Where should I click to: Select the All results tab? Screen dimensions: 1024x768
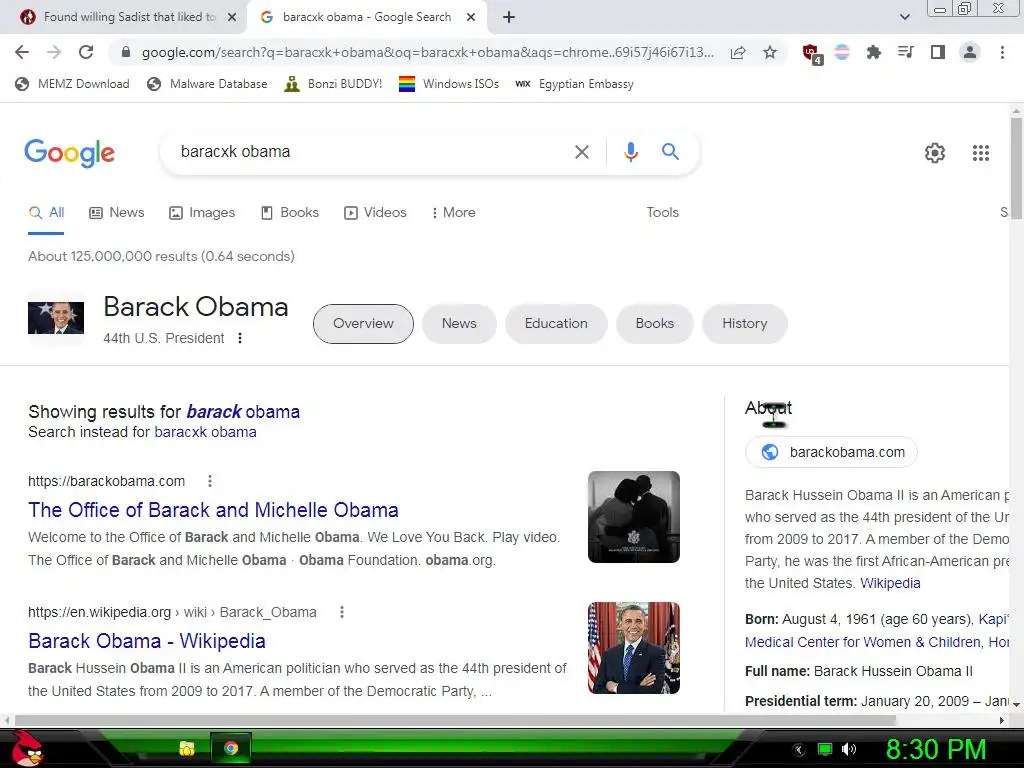(46, 212)
